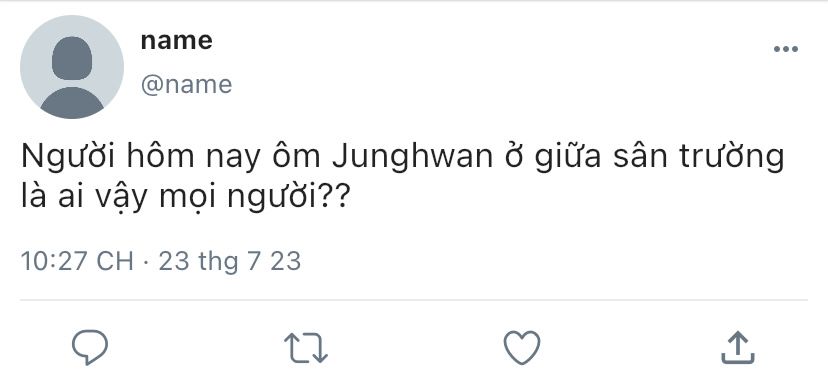Retweet the post using the arrows icon
Image resolution: width=828 pixels, height=390 pixels.
(306, 348)
